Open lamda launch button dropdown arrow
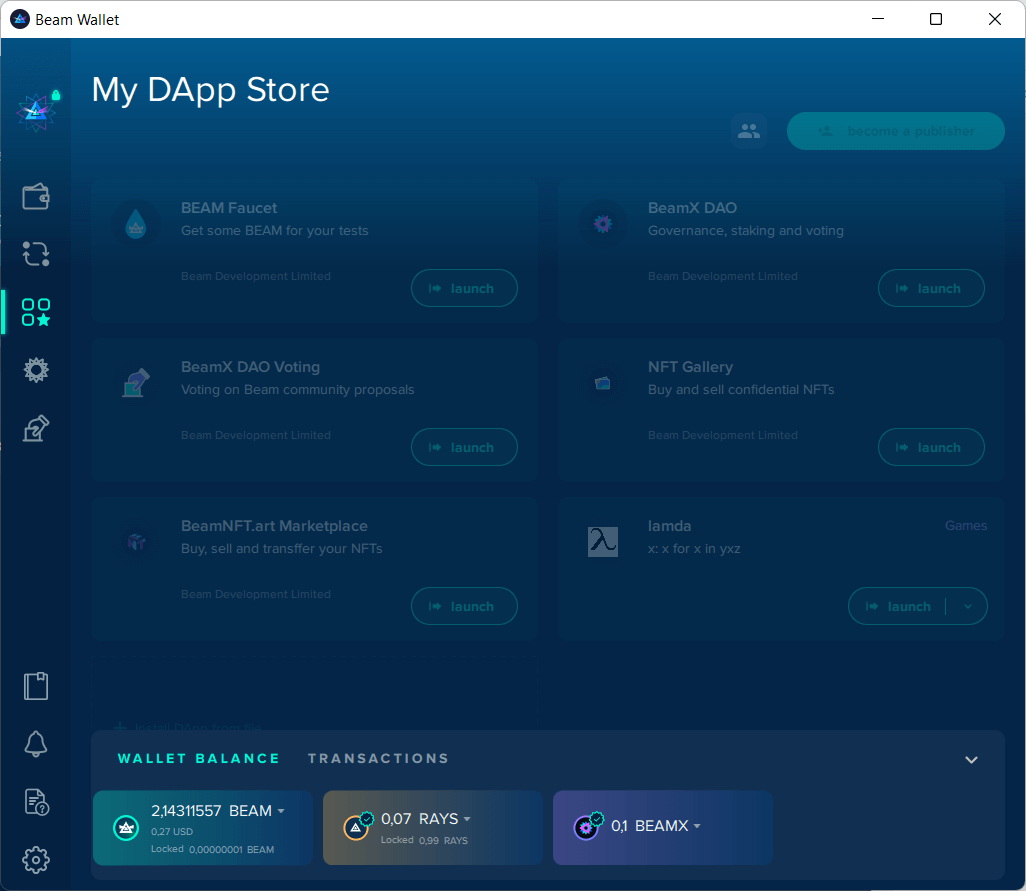This screenshot has width=1026, height=891. (x=967, y=606)
